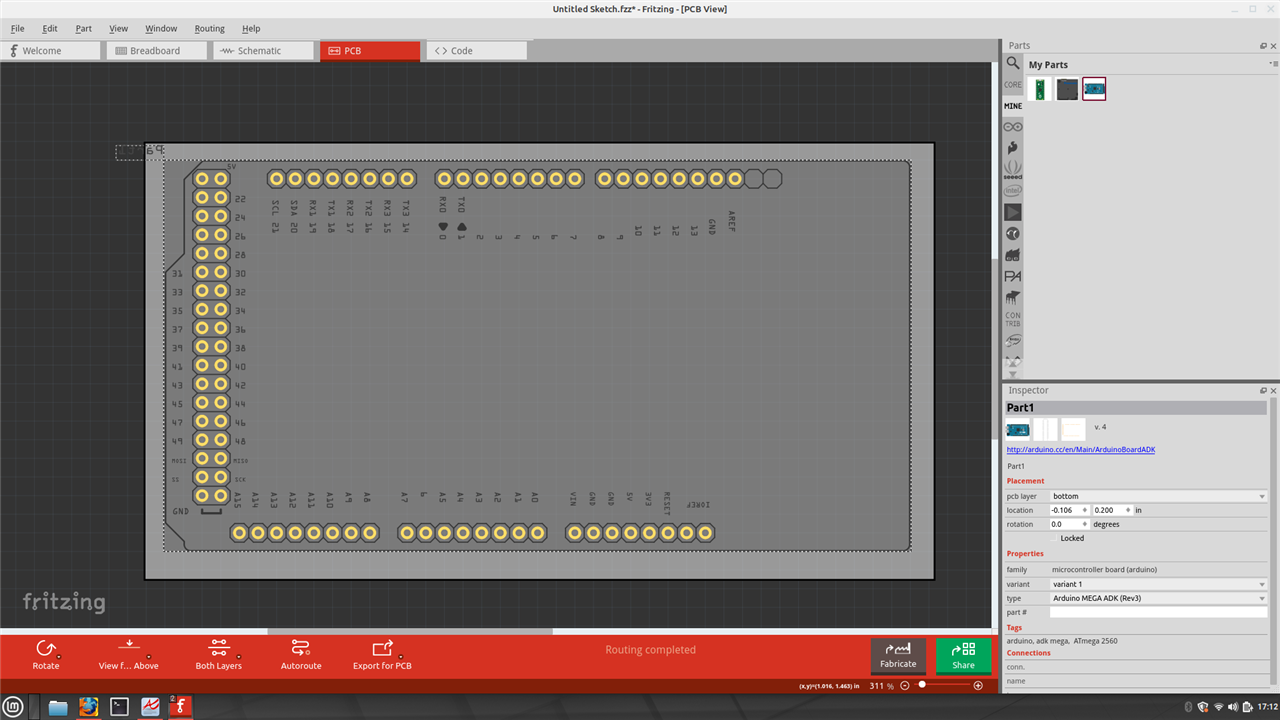Click the Inspector breadboard view thumbnail
The height and width of the screenshot is (720, 1280).
1018,430
